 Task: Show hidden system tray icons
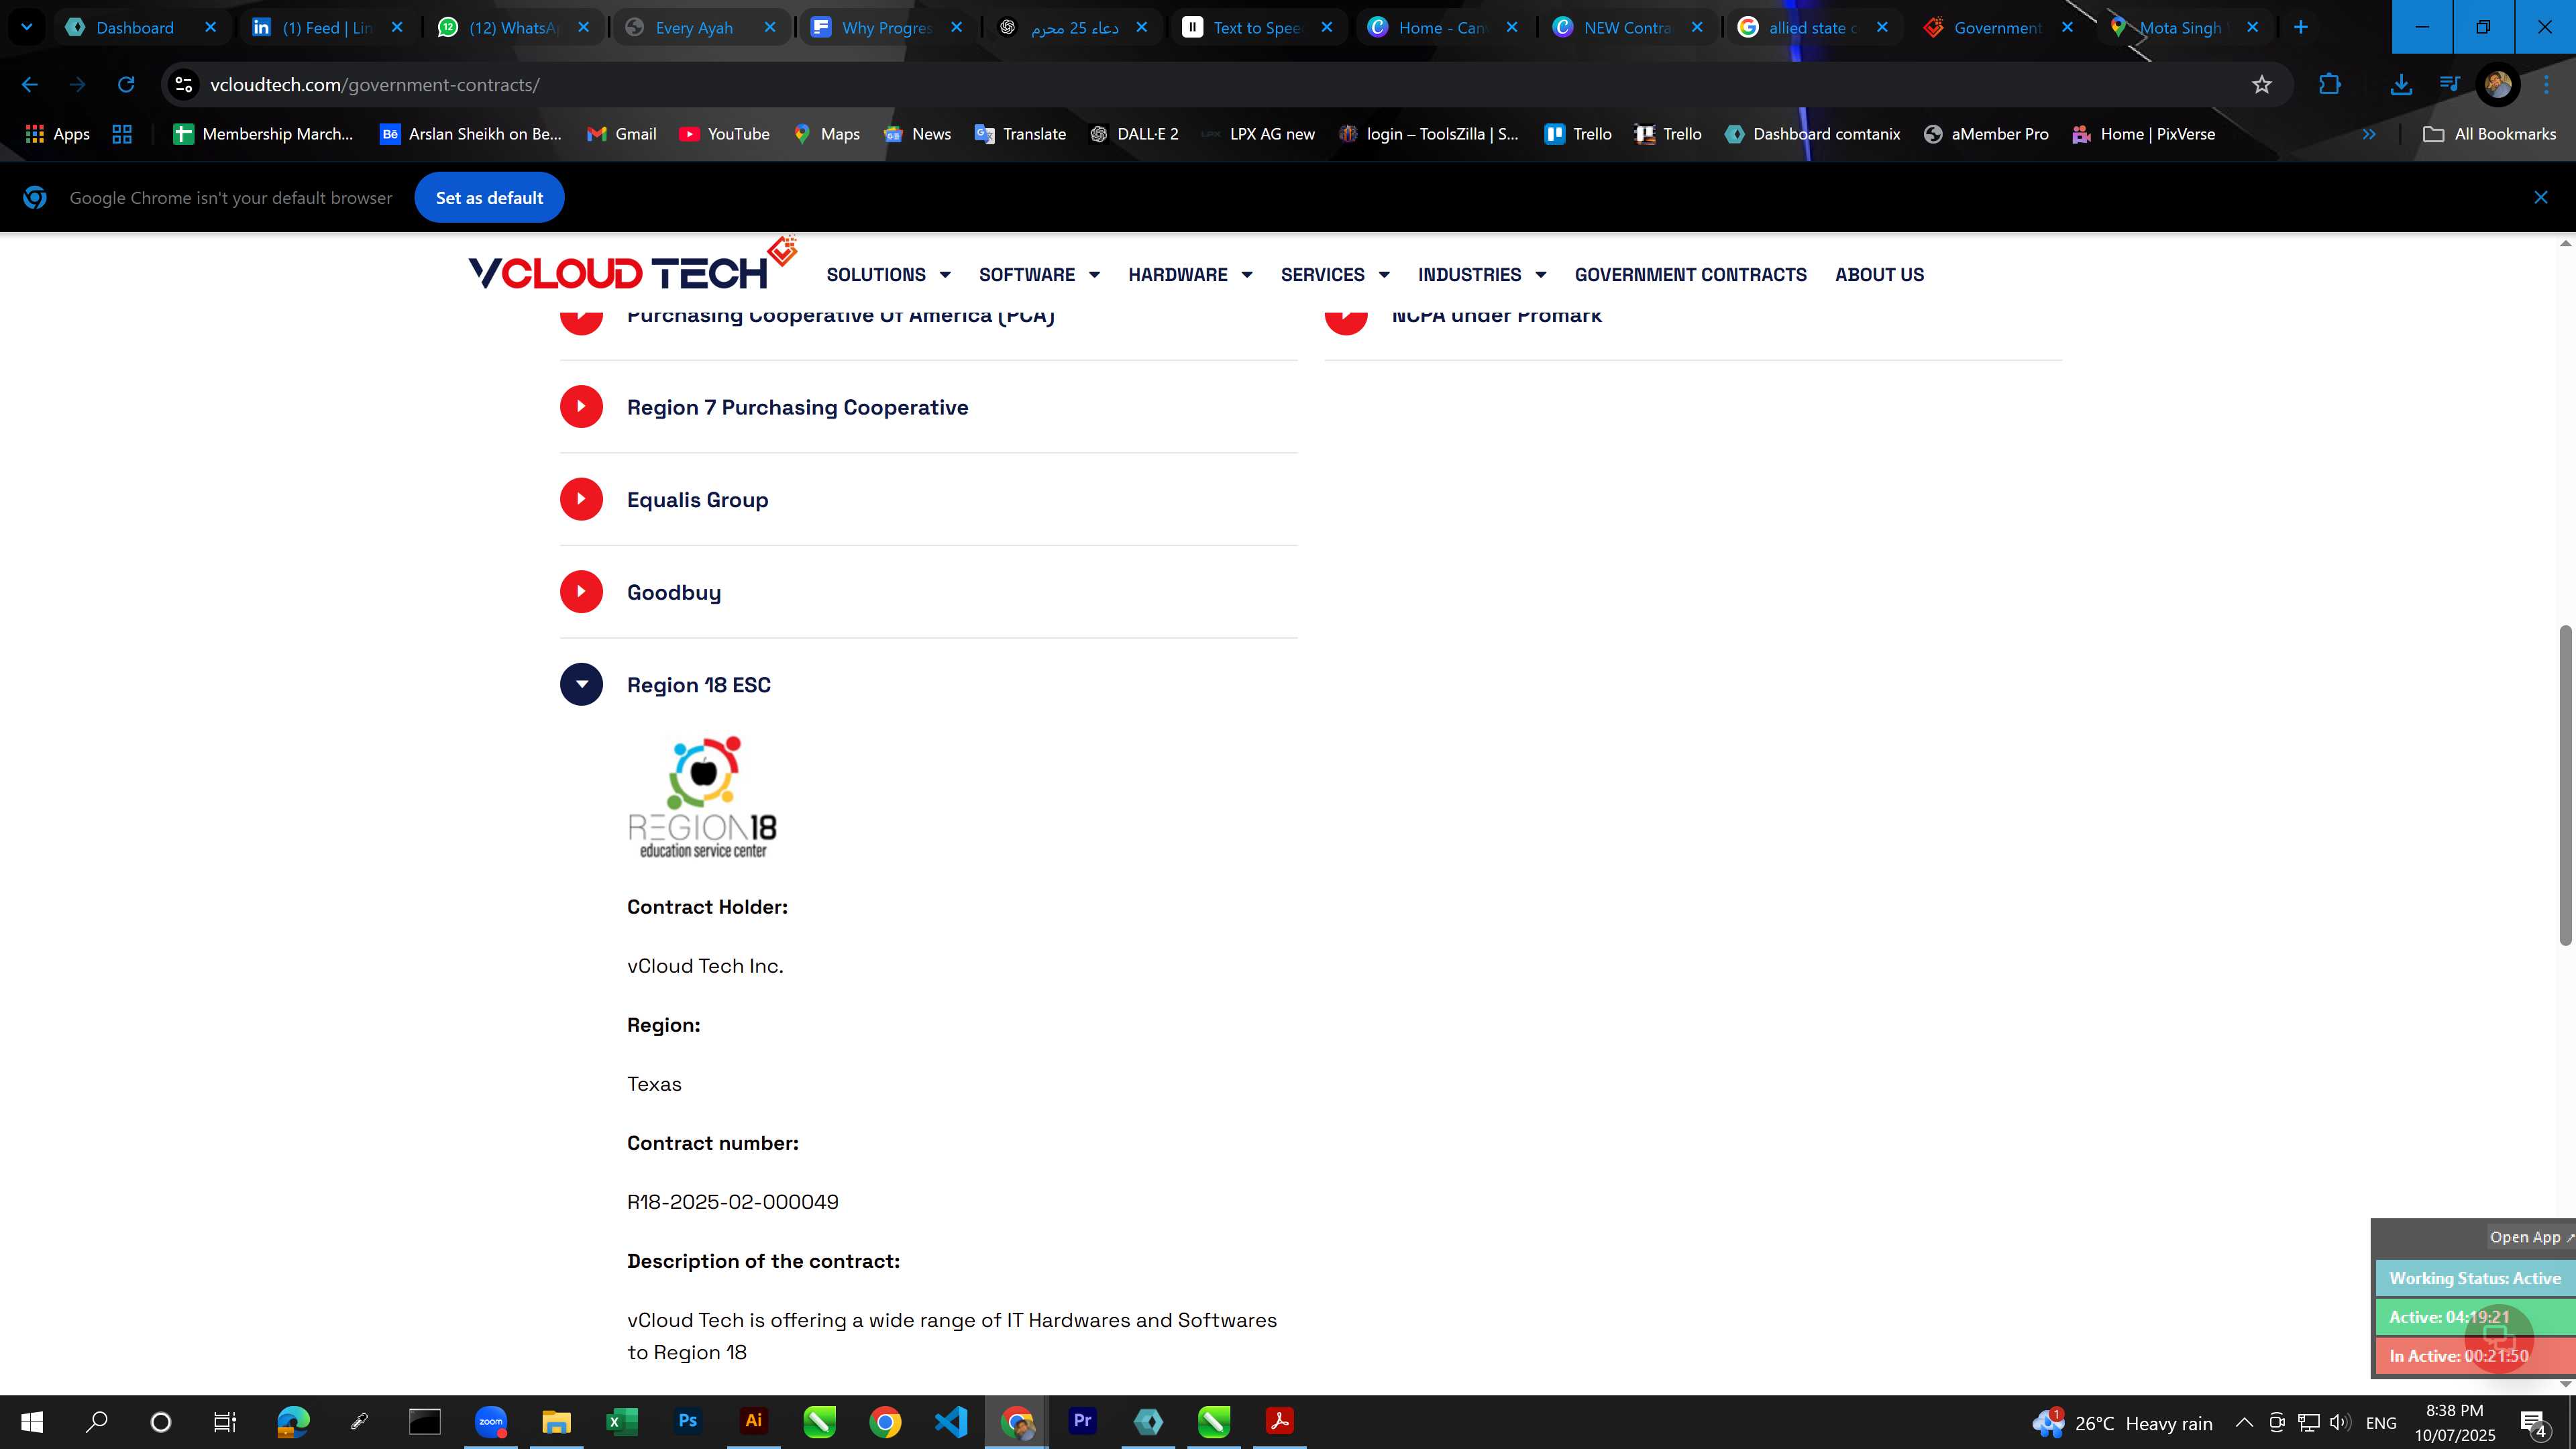(2244, 1423)
